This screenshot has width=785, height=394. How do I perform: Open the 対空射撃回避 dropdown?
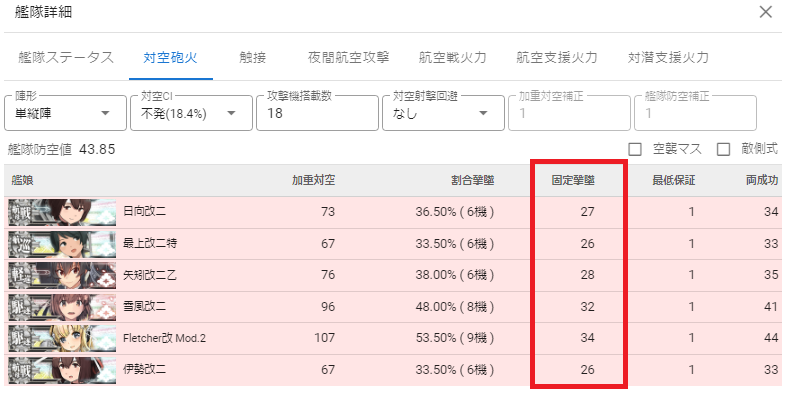click(443, 113)
